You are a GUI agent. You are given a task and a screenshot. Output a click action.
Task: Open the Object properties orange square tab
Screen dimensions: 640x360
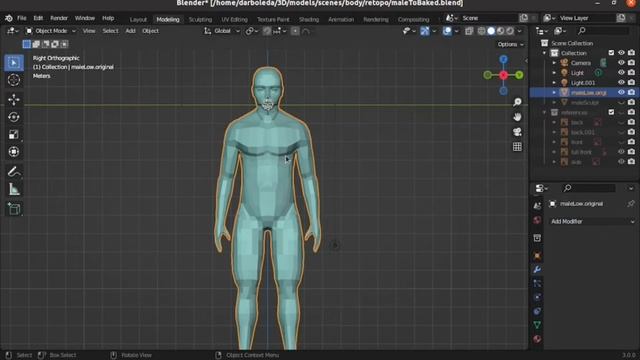pos(537,256)
